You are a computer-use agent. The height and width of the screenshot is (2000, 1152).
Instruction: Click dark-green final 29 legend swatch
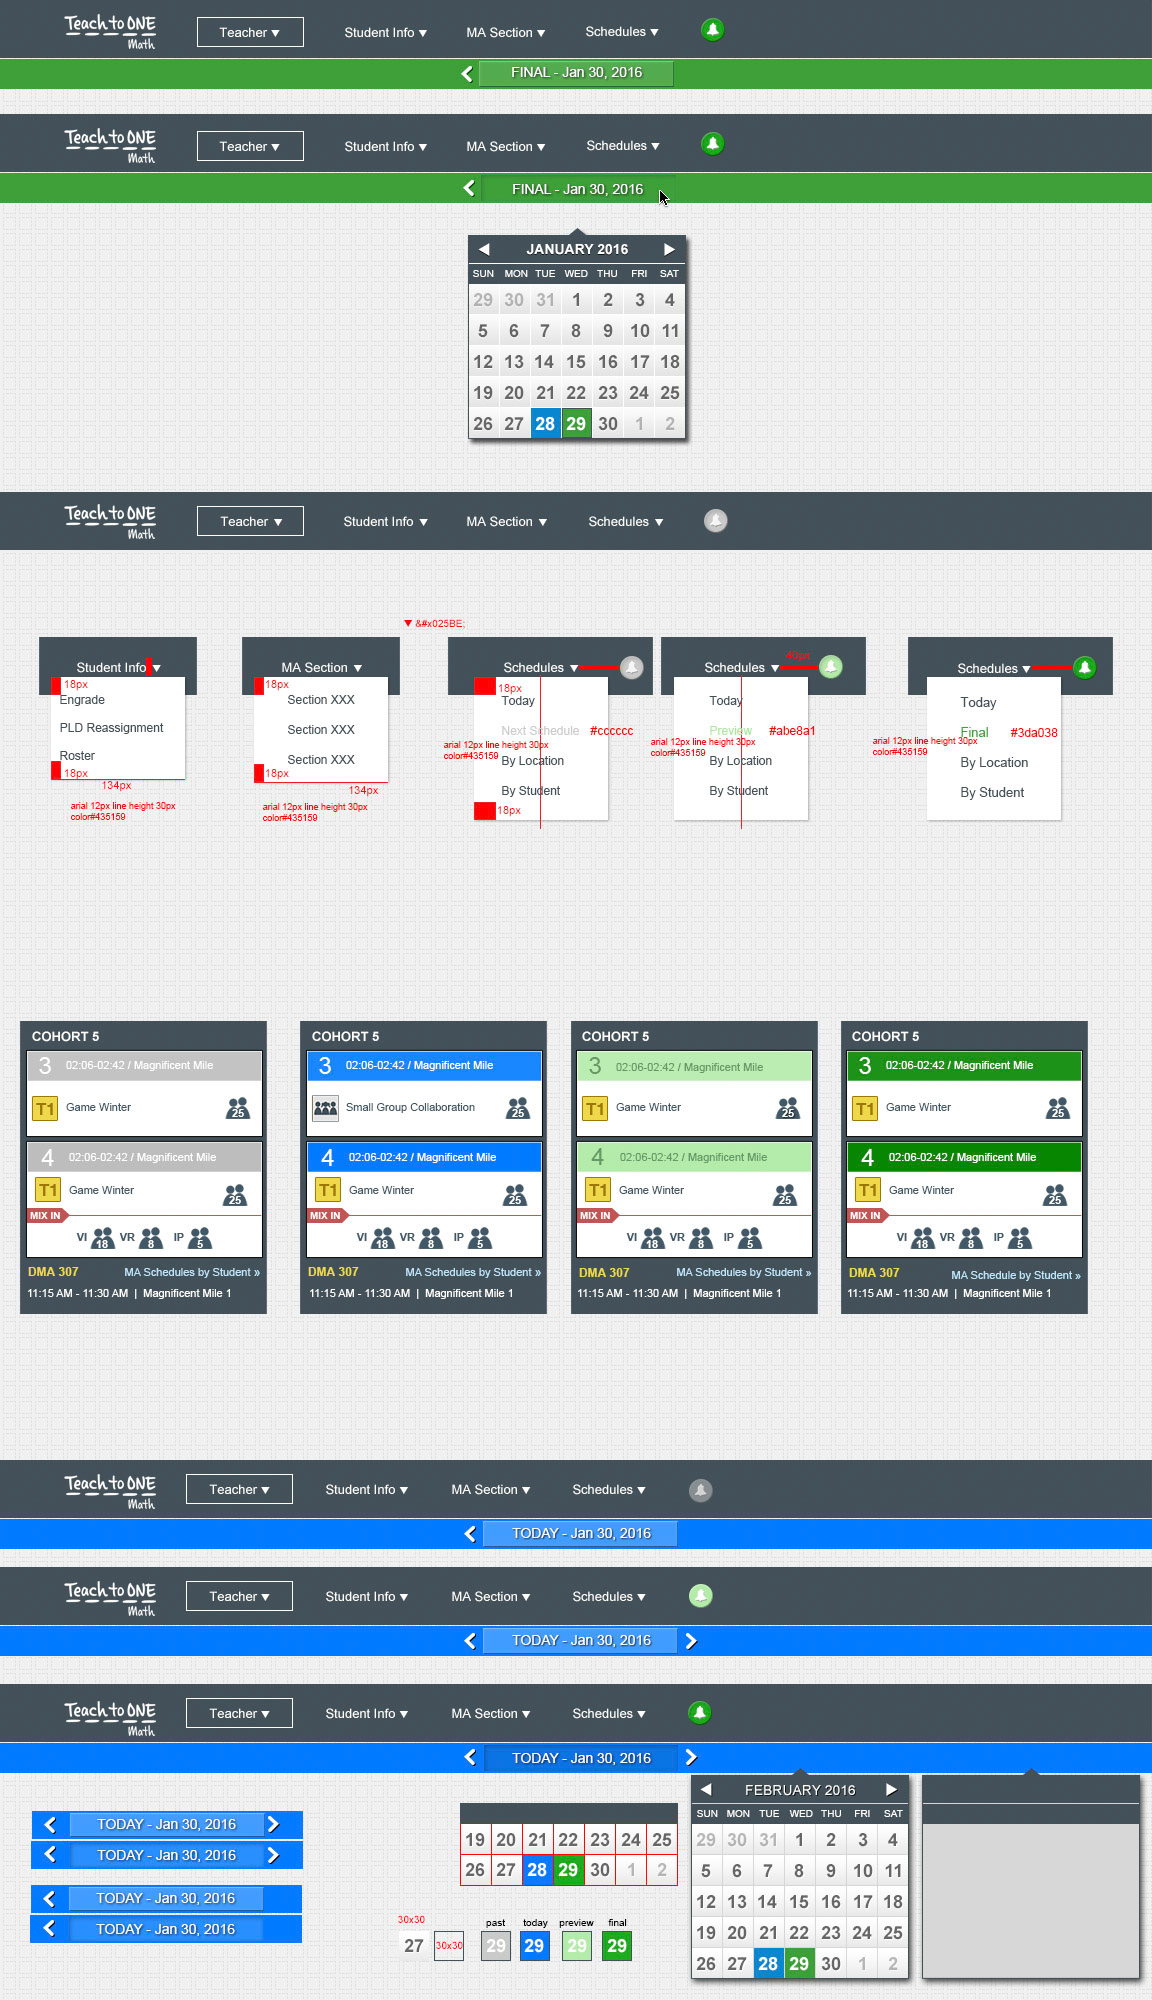617,1946
